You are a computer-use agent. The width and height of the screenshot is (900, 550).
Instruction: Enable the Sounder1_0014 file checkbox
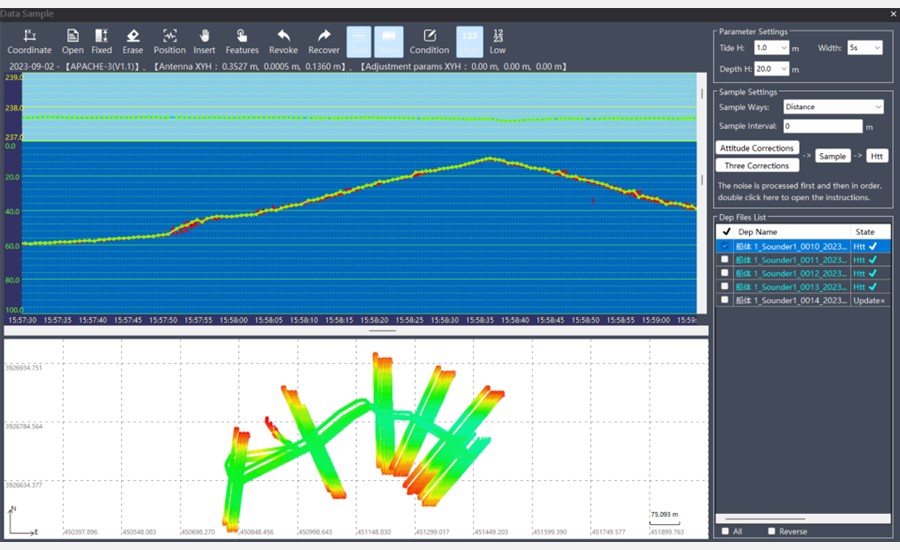point(725,300)
